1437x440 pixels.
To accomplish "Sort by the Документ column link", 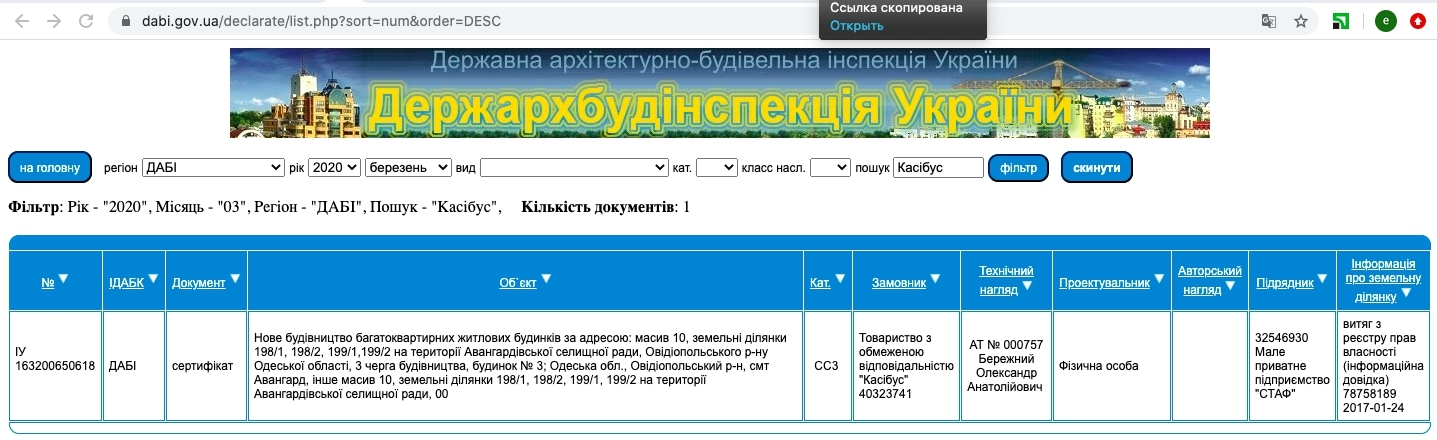I will (x=199, y=283).
